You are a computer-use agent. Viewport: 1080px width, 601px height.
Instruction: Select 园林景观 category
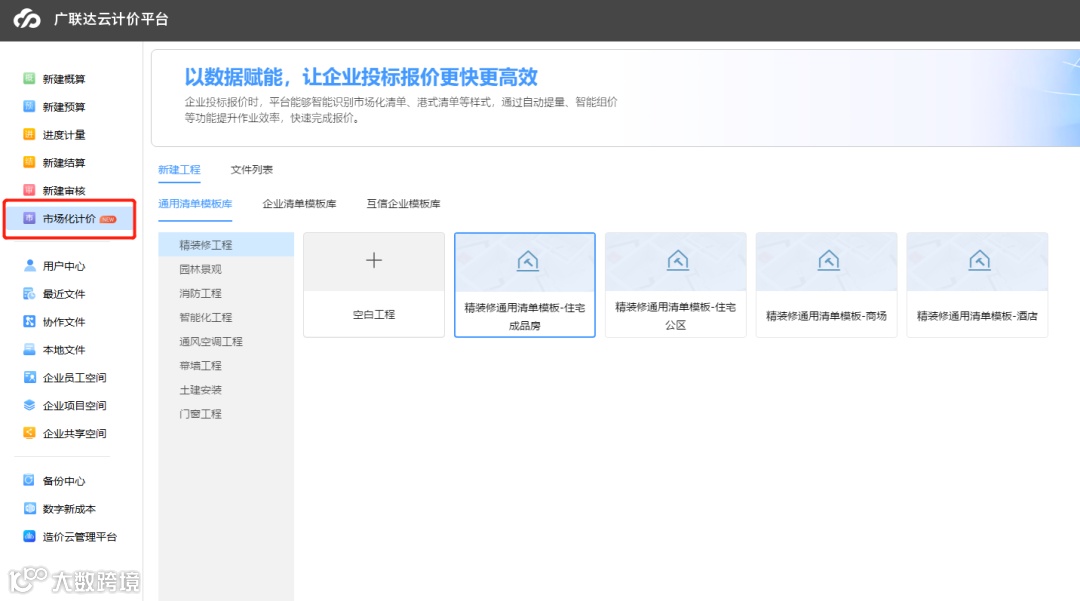click(226, 268)
